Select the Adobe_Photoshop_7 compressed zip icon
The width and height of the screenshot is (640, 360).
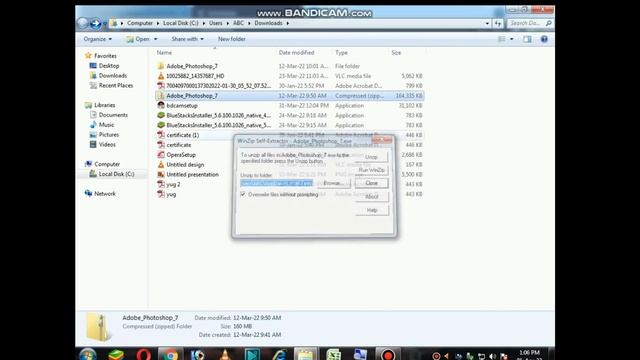161,96
